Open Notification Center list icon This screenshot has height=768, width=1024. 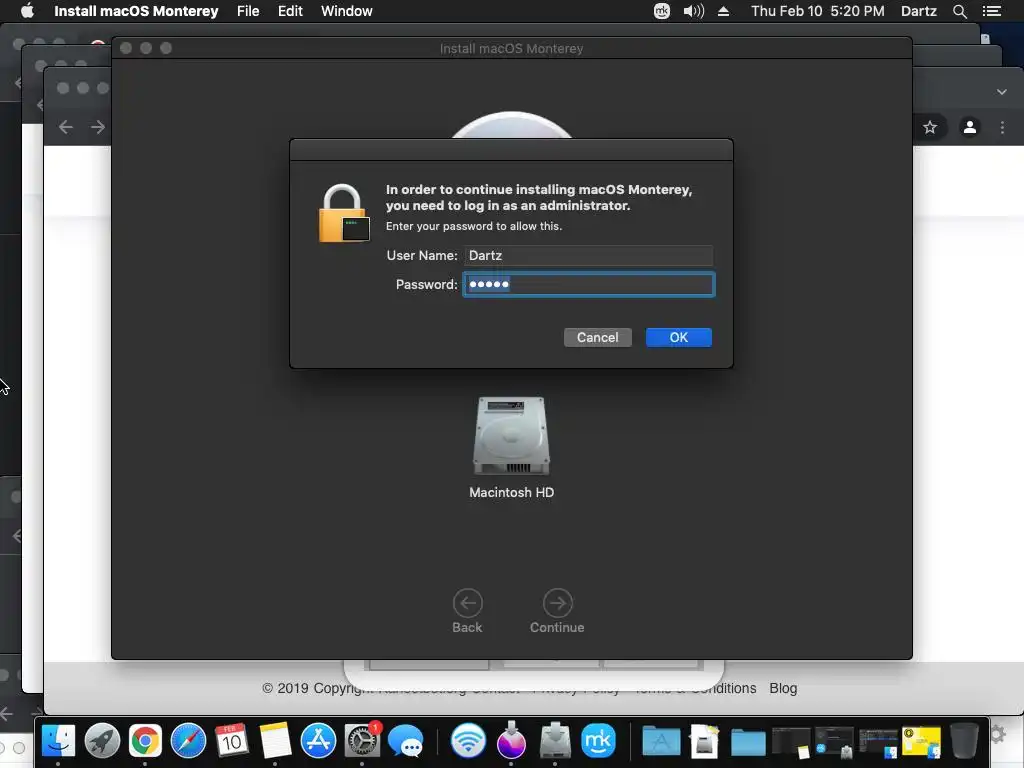click(x=992, y=11)
